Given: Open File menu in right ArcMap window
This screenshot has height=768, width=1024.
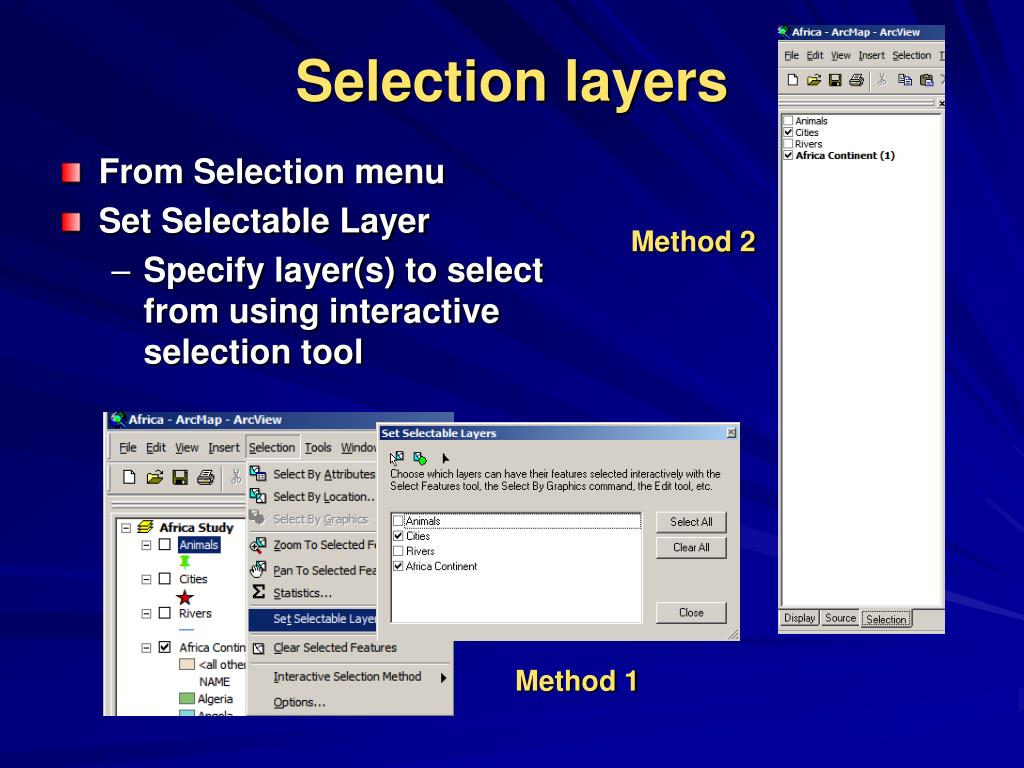Looking at the screenshot, I should pos(792,56).
